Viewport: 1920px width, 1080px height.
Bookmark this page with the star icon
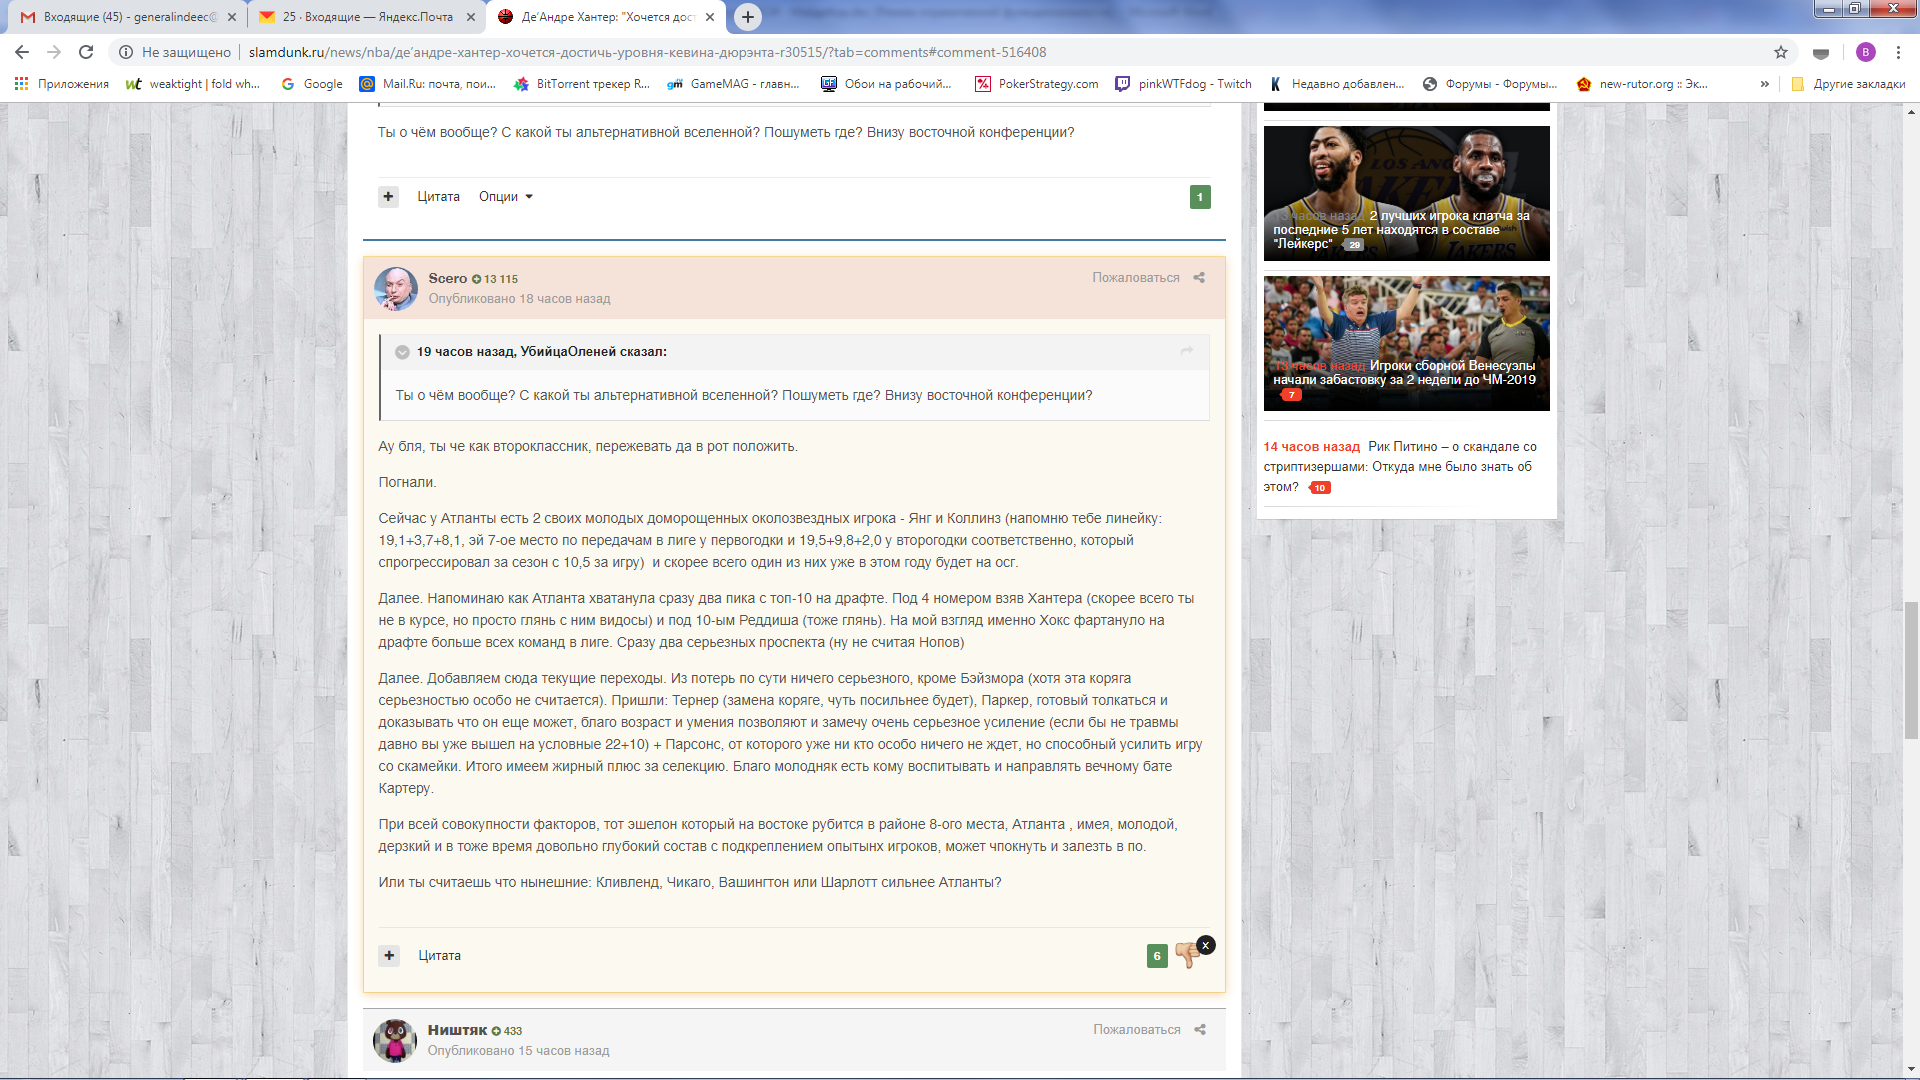1781,52
